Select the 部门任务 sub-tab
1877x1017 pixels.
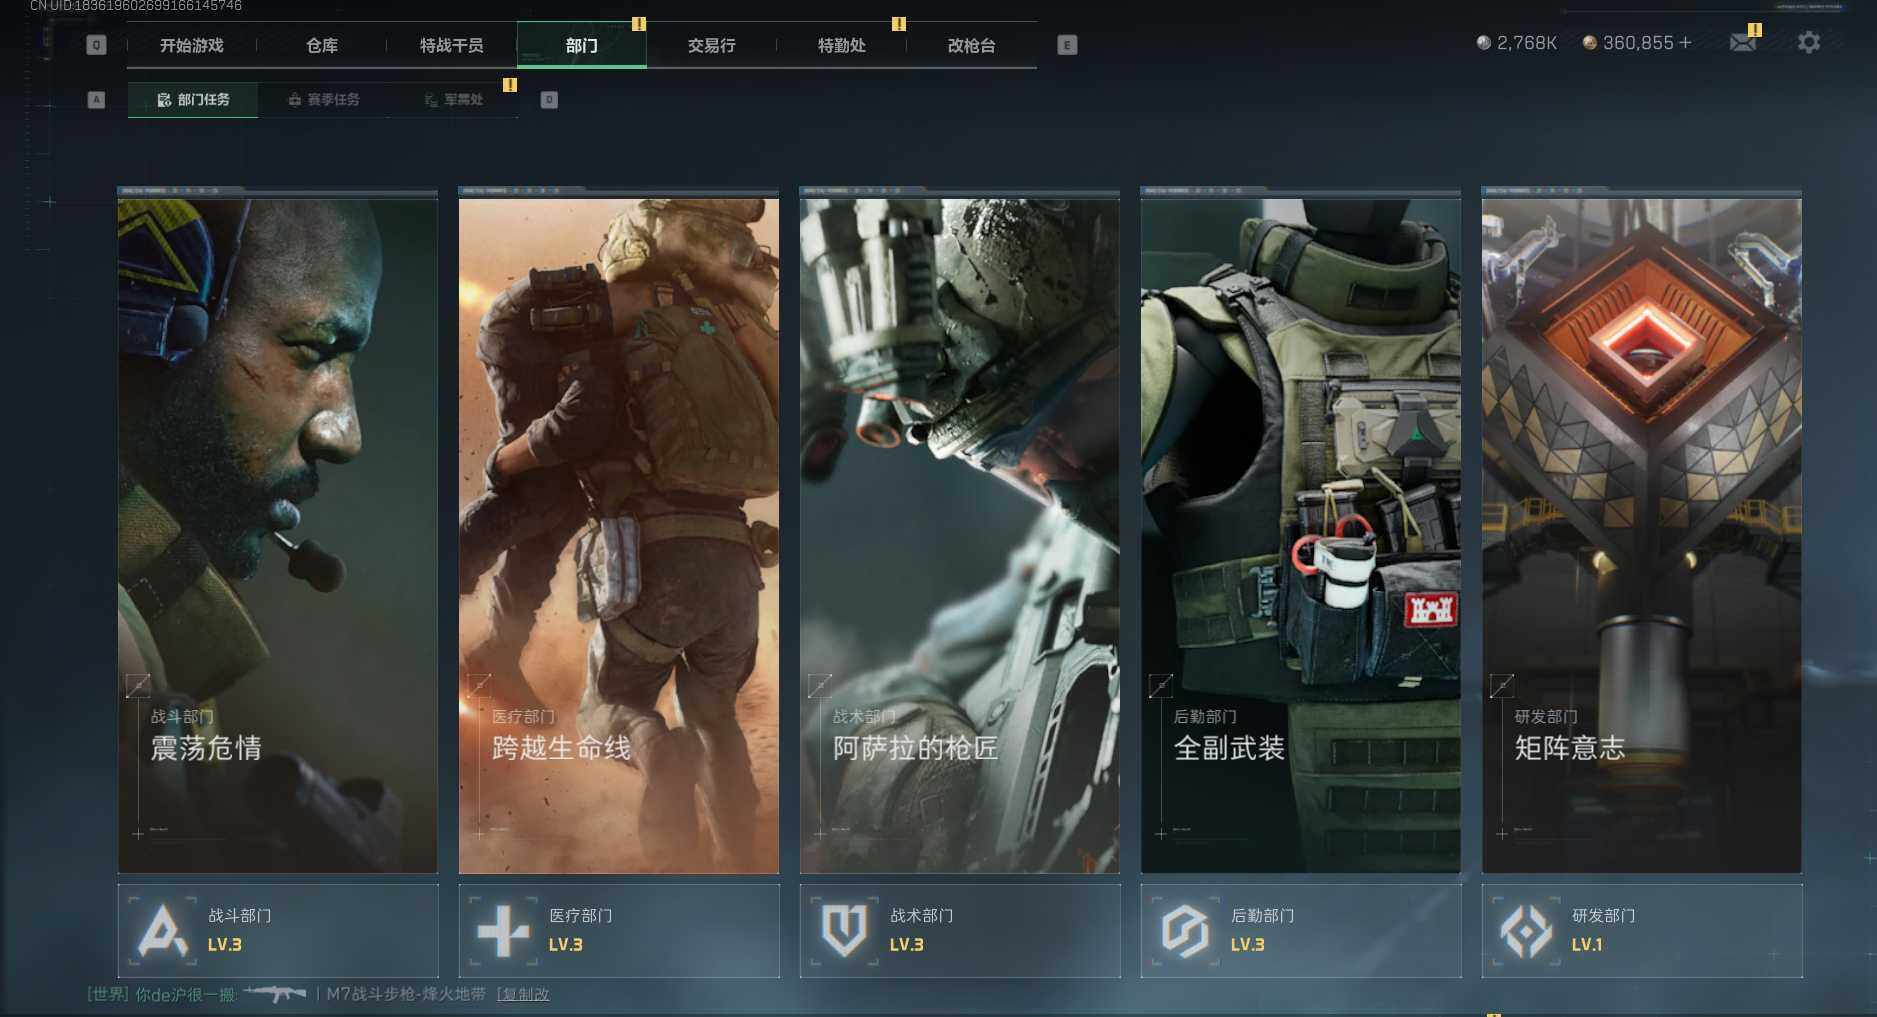click(193, 100)
